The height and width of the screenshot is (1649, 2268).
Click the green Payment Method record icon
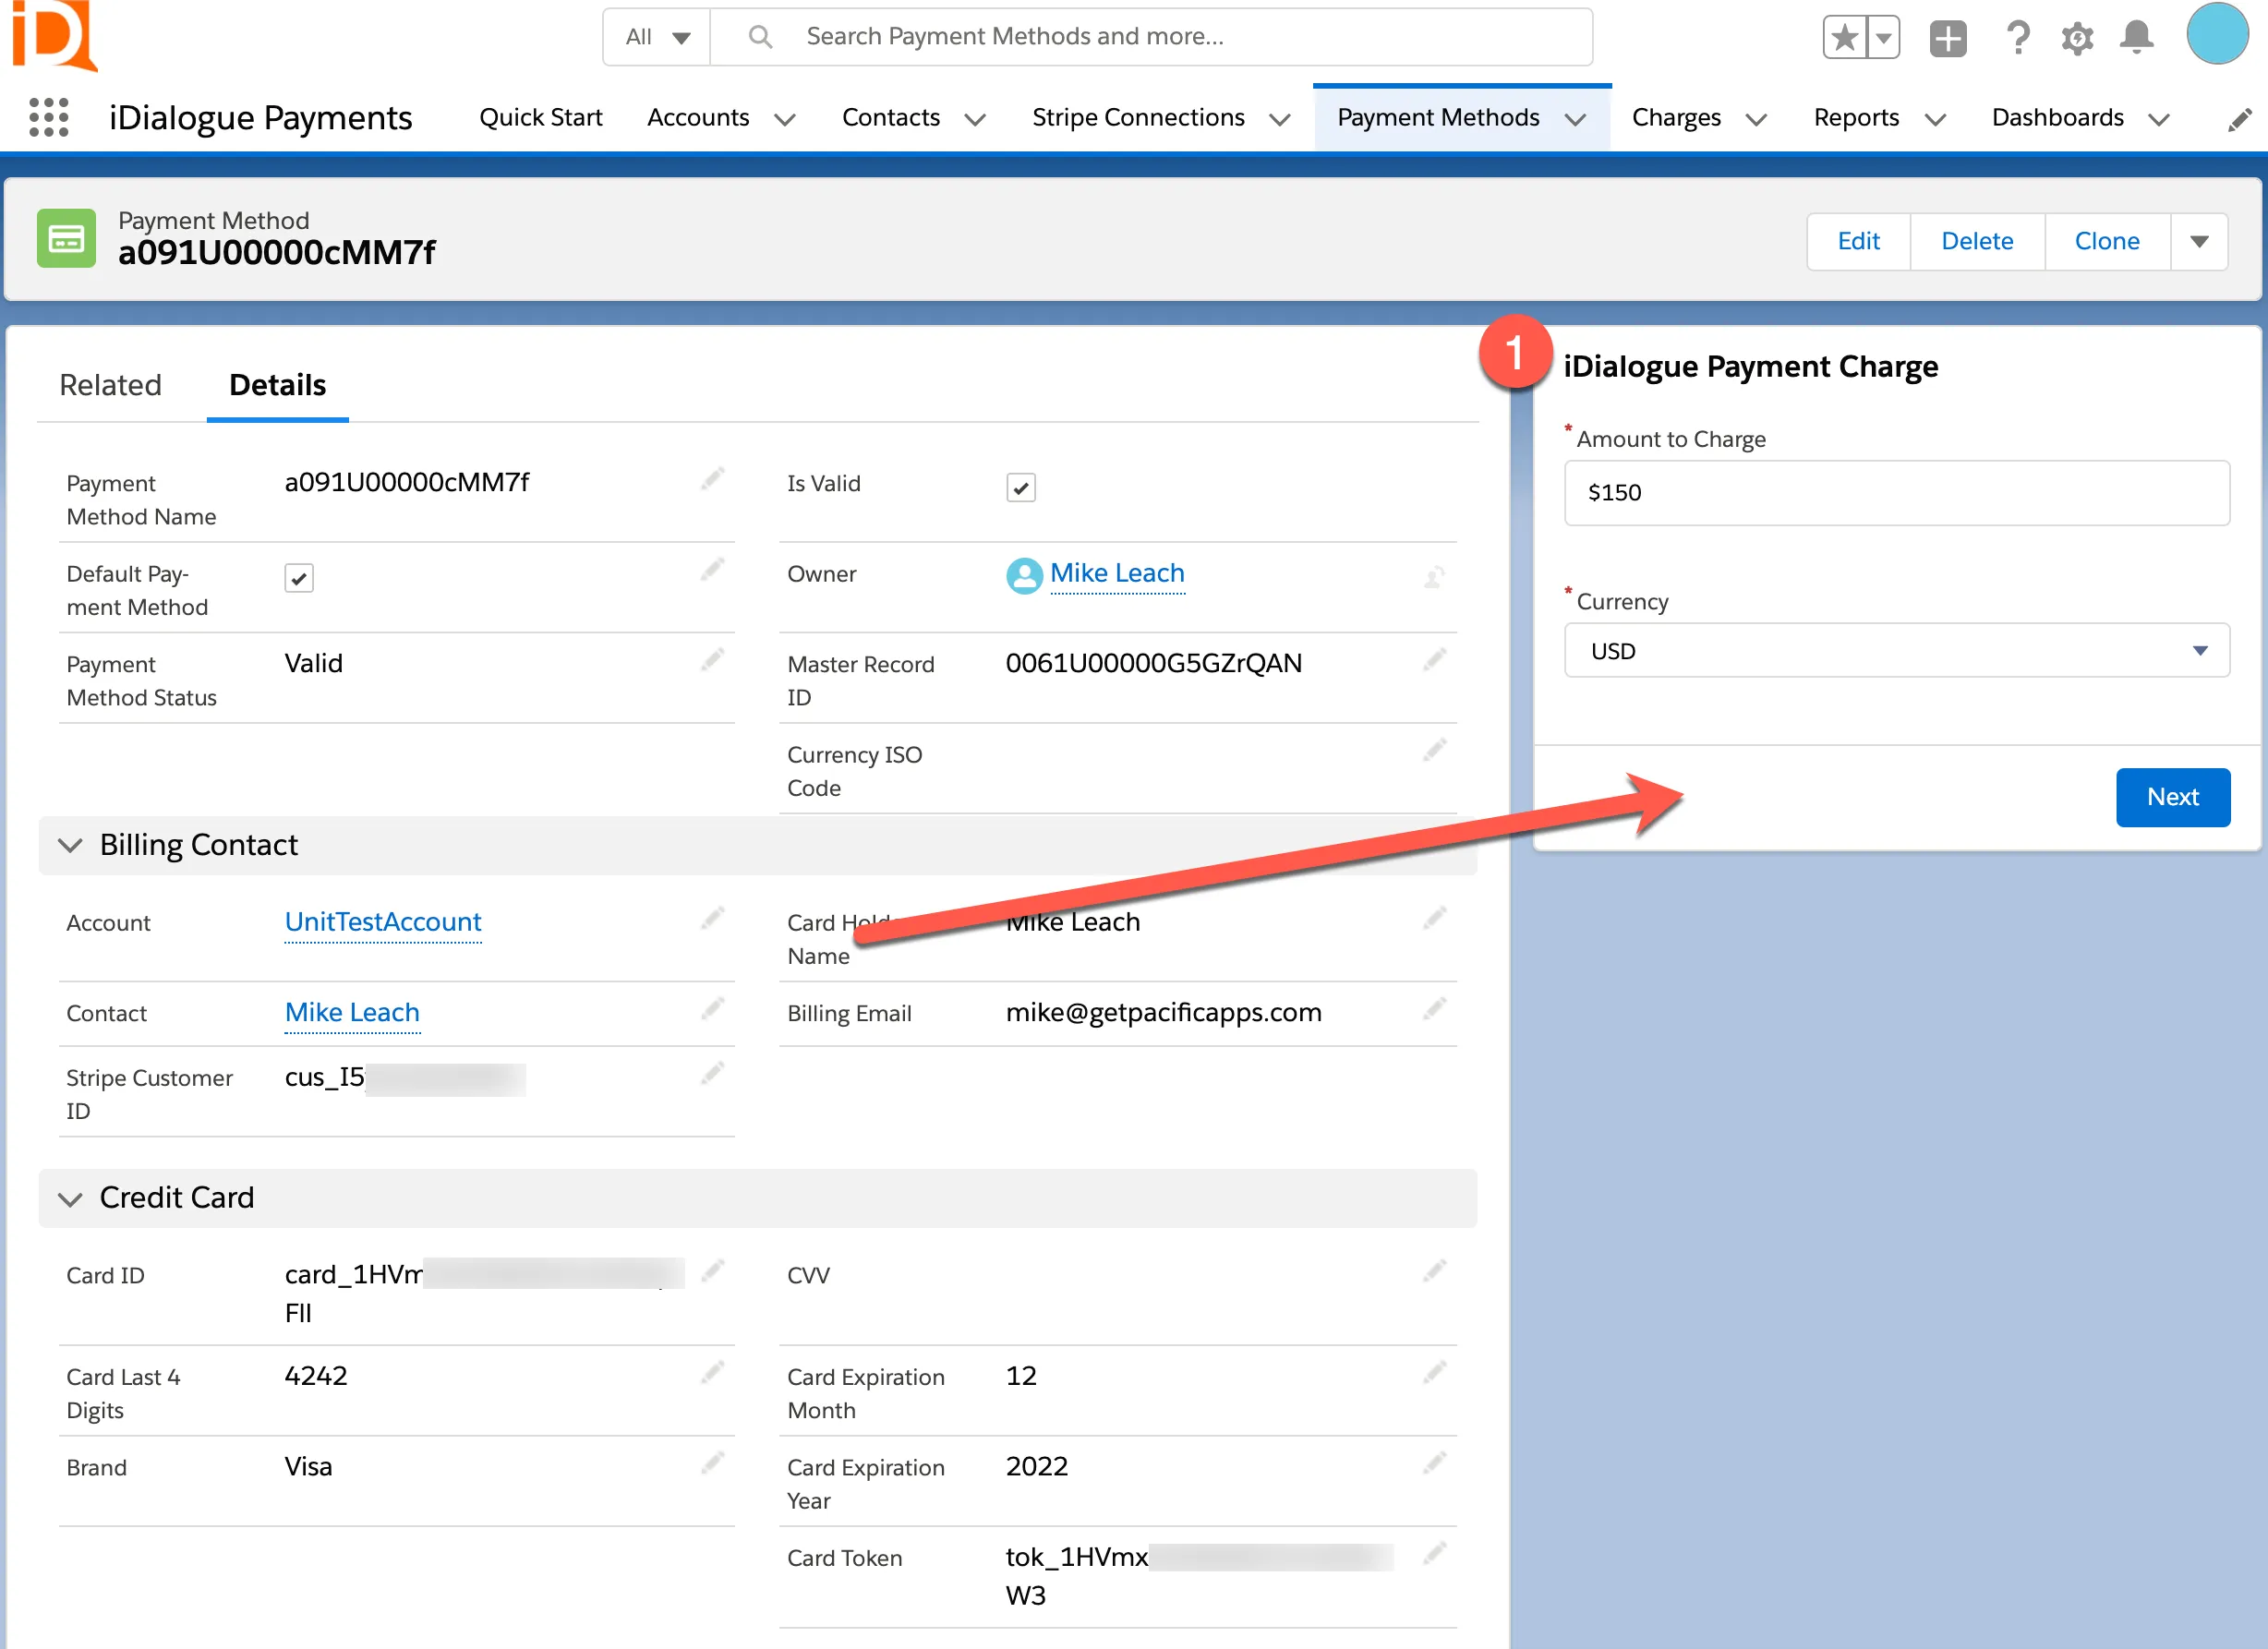pos(66,238)
